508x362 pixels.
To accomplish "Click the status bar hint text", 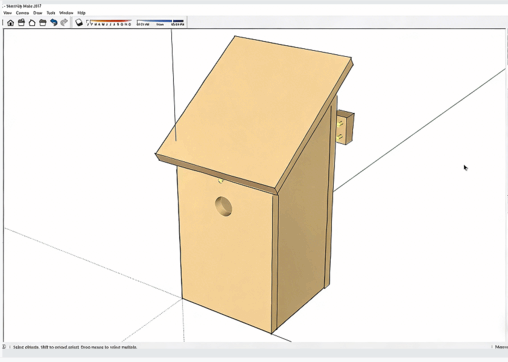I will (75, 347).
